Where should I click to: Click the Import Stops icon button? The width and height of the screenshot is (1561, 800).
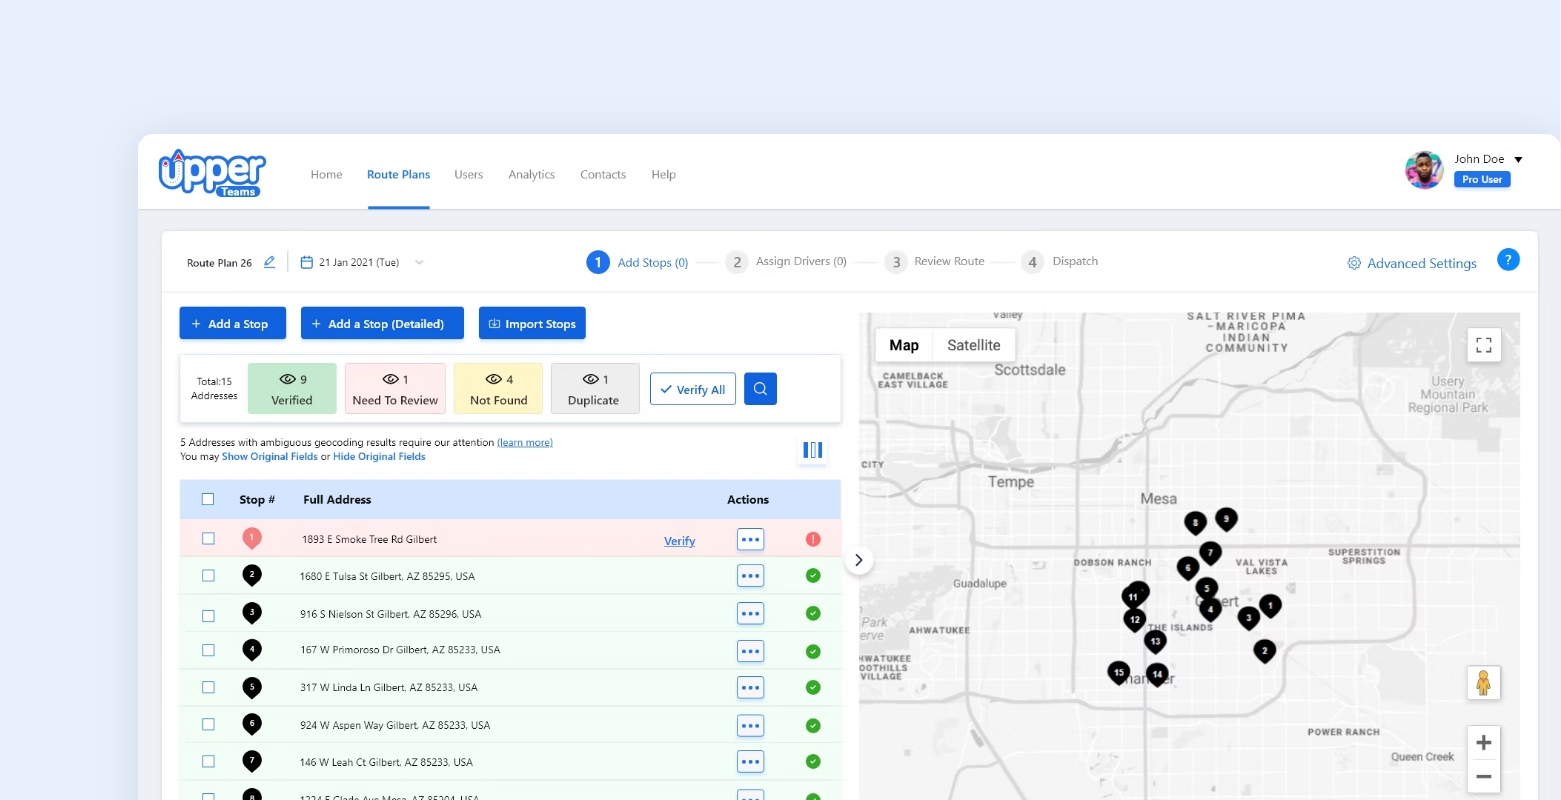point(495,323)
